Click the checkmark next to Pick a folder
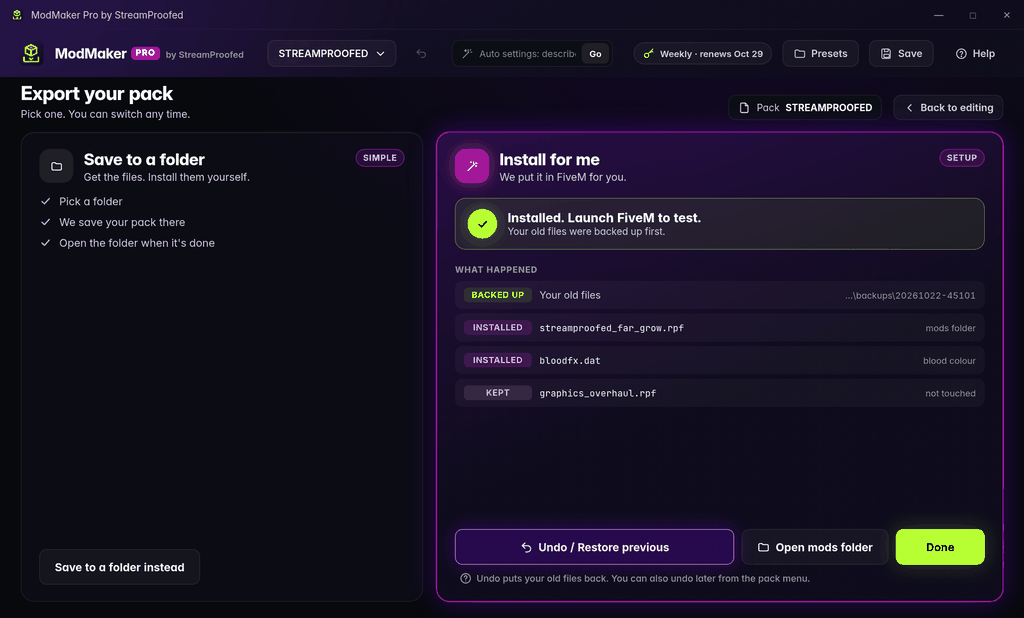The width and height of the screenshot is (1024, 618). 46,201
